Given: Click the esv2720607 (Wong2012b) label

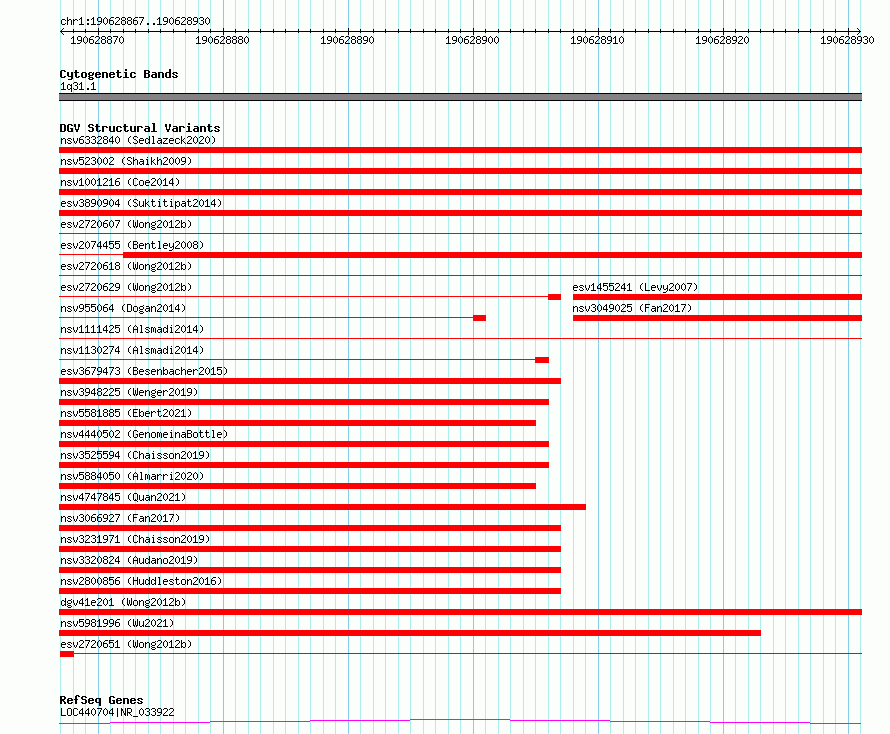Looking at the screenshot, I should pos(126,224).
